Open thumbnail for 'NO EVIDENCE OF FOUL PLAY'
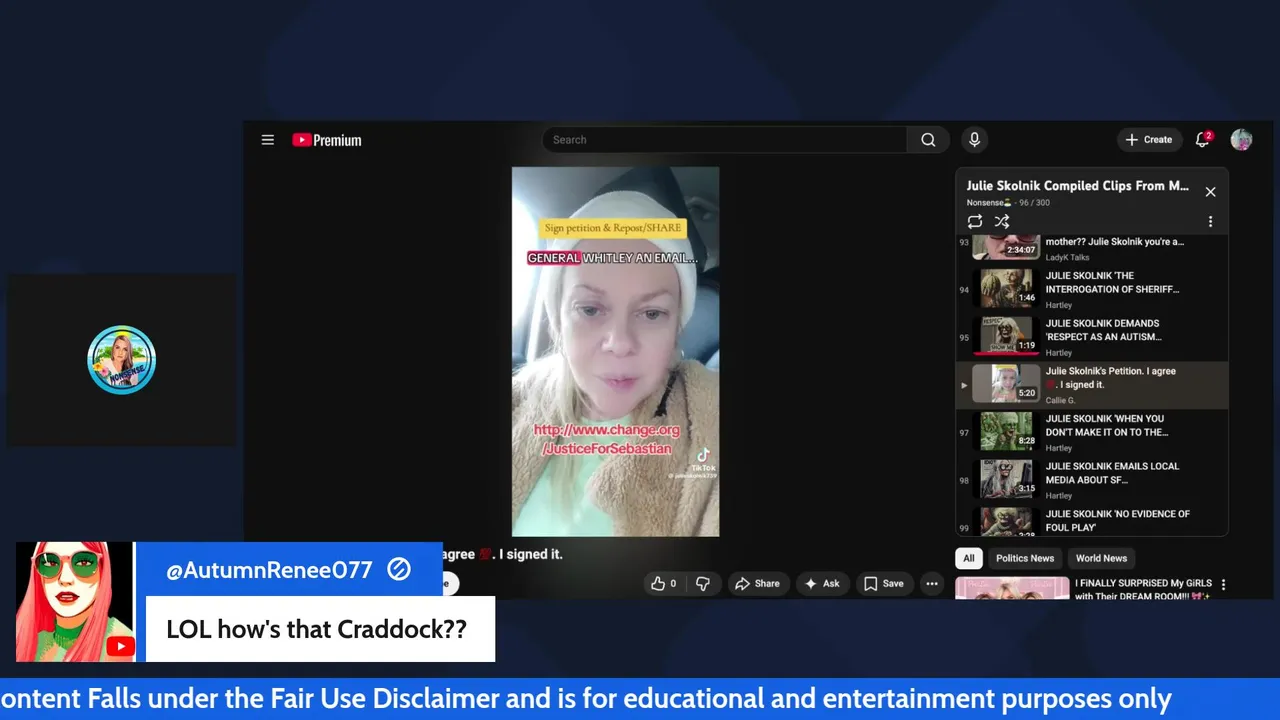This screenshot has height=720, width=1280. pyautogui.click(x=1006, y=523)
